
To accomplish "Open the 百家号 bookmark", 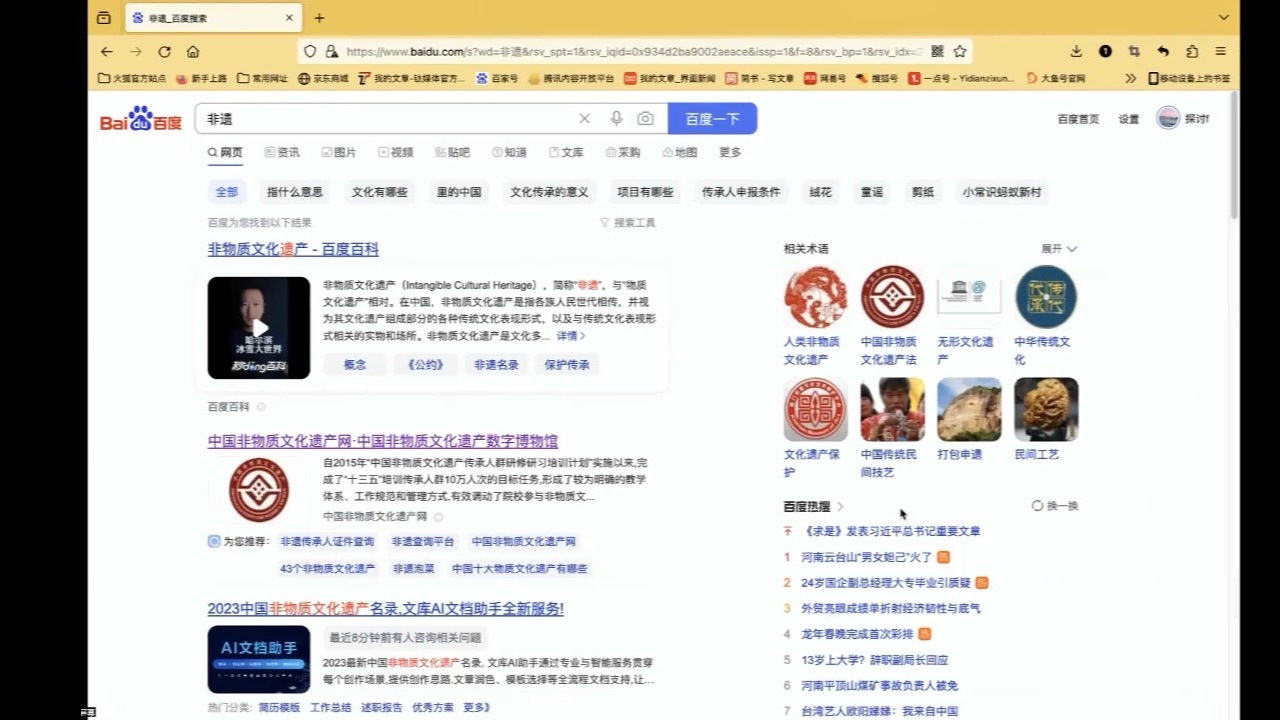I will (x=497, y=78).
